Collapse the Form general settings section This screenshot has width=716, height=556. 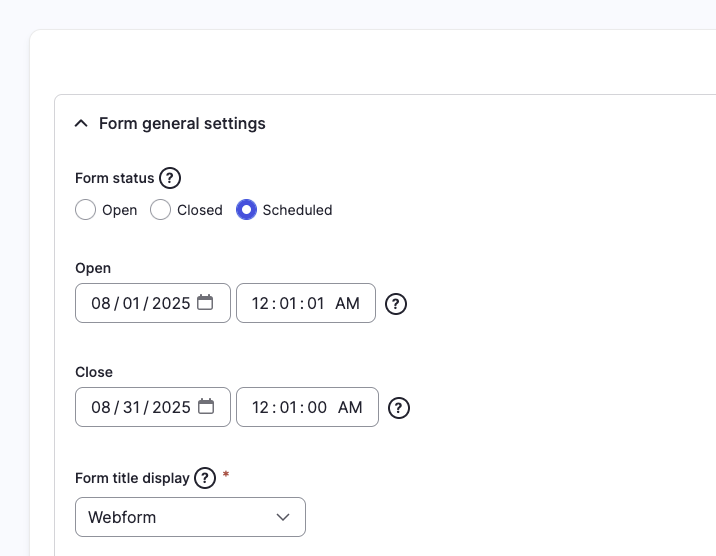pos(81,123)
